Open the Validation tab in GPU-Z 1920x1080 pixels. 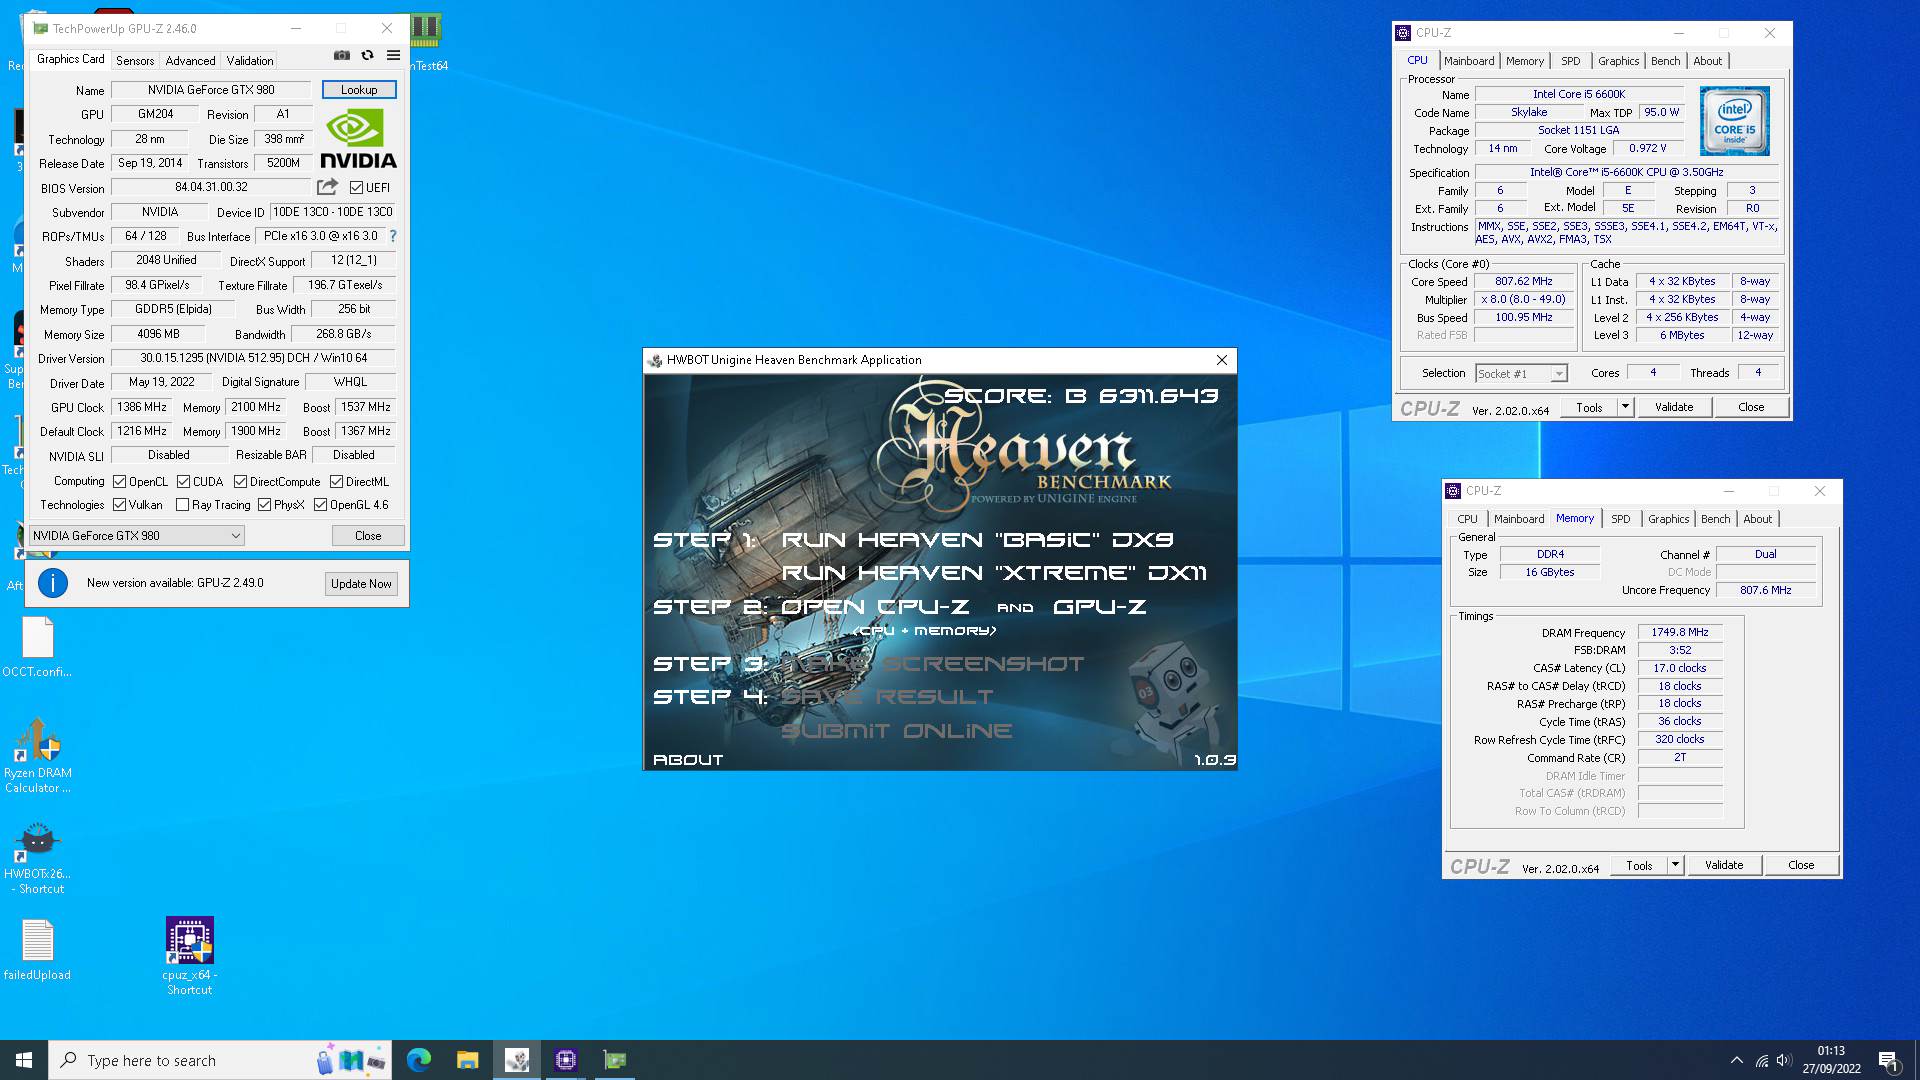point(250,61)
